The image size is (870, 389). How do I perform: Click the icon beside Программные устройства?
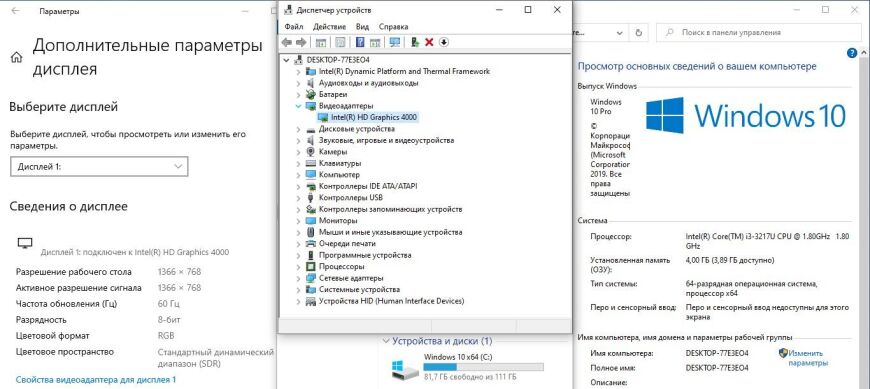tap(311, 255)
